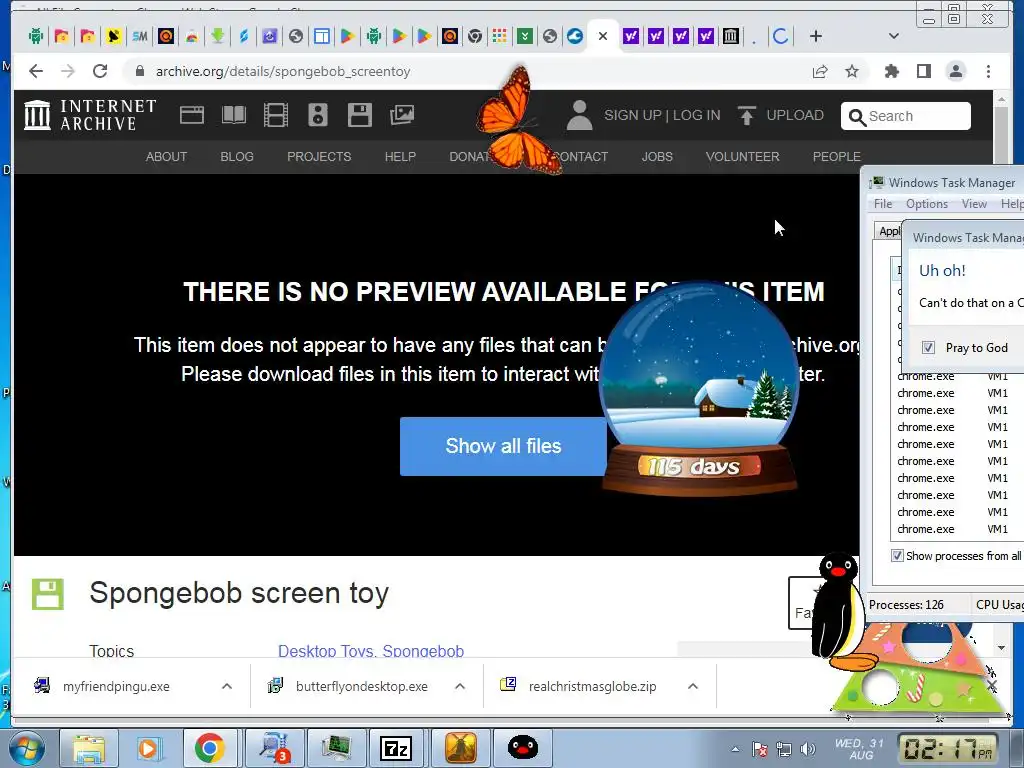Click the upload arrow icon

click(x=746, y=115)
